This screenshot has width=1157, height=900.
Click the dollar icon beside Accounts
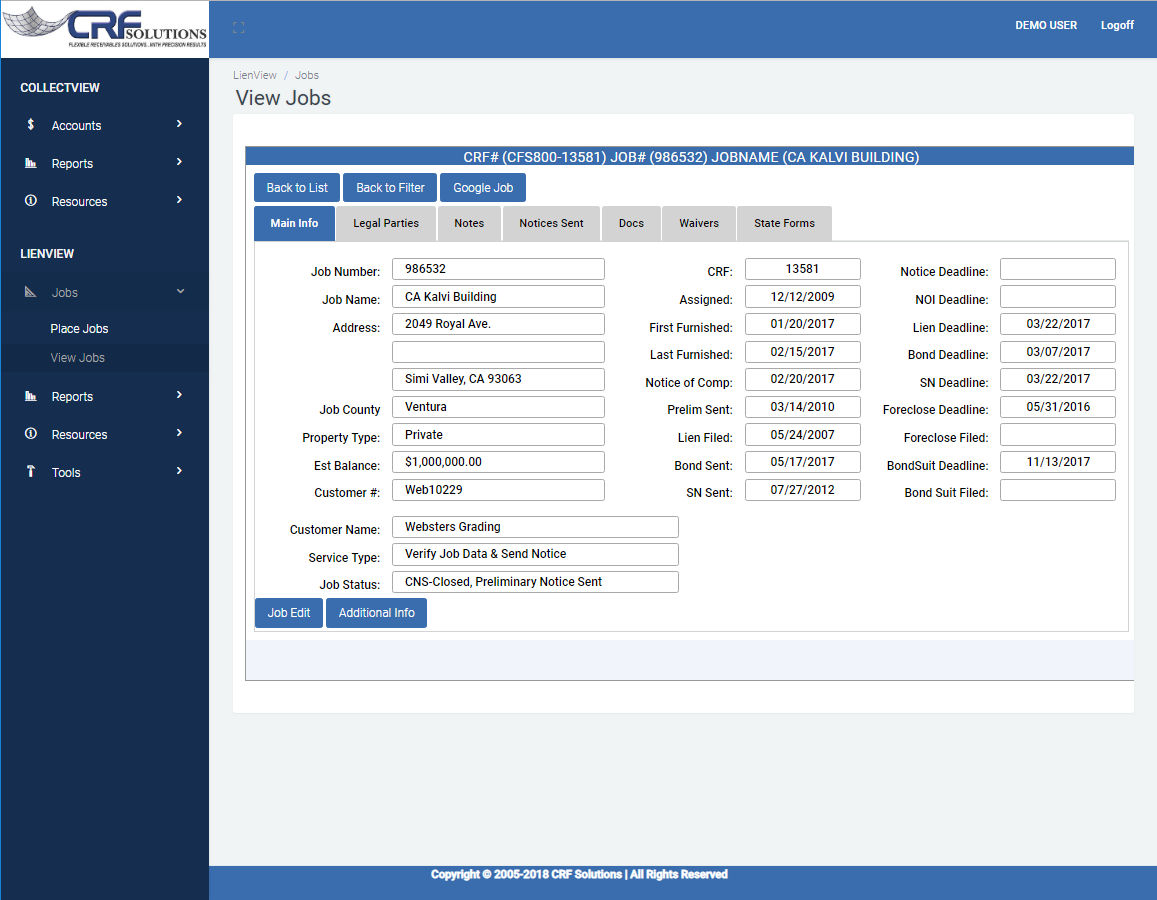(x=30, y=125)
